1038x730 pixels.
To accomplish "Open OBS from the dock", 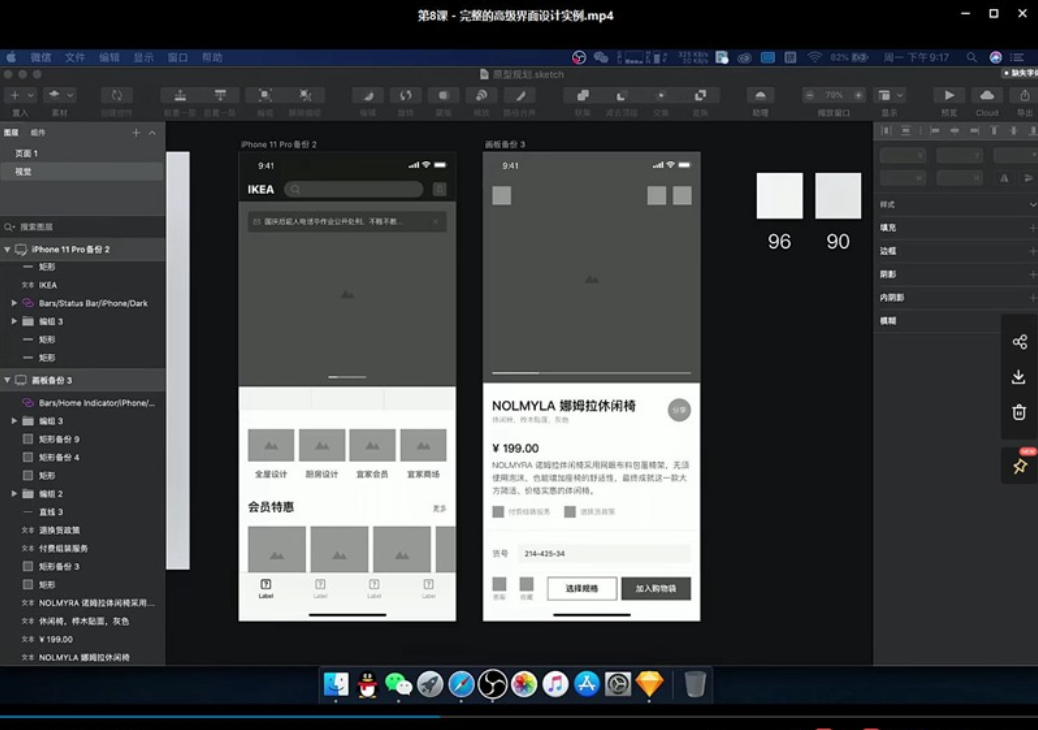I will coord(493,684).
